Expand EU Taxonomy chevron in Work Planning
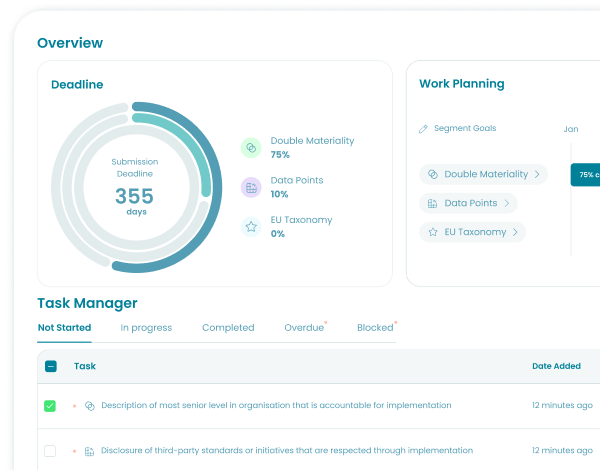600x470 pixels. [515, 232]
